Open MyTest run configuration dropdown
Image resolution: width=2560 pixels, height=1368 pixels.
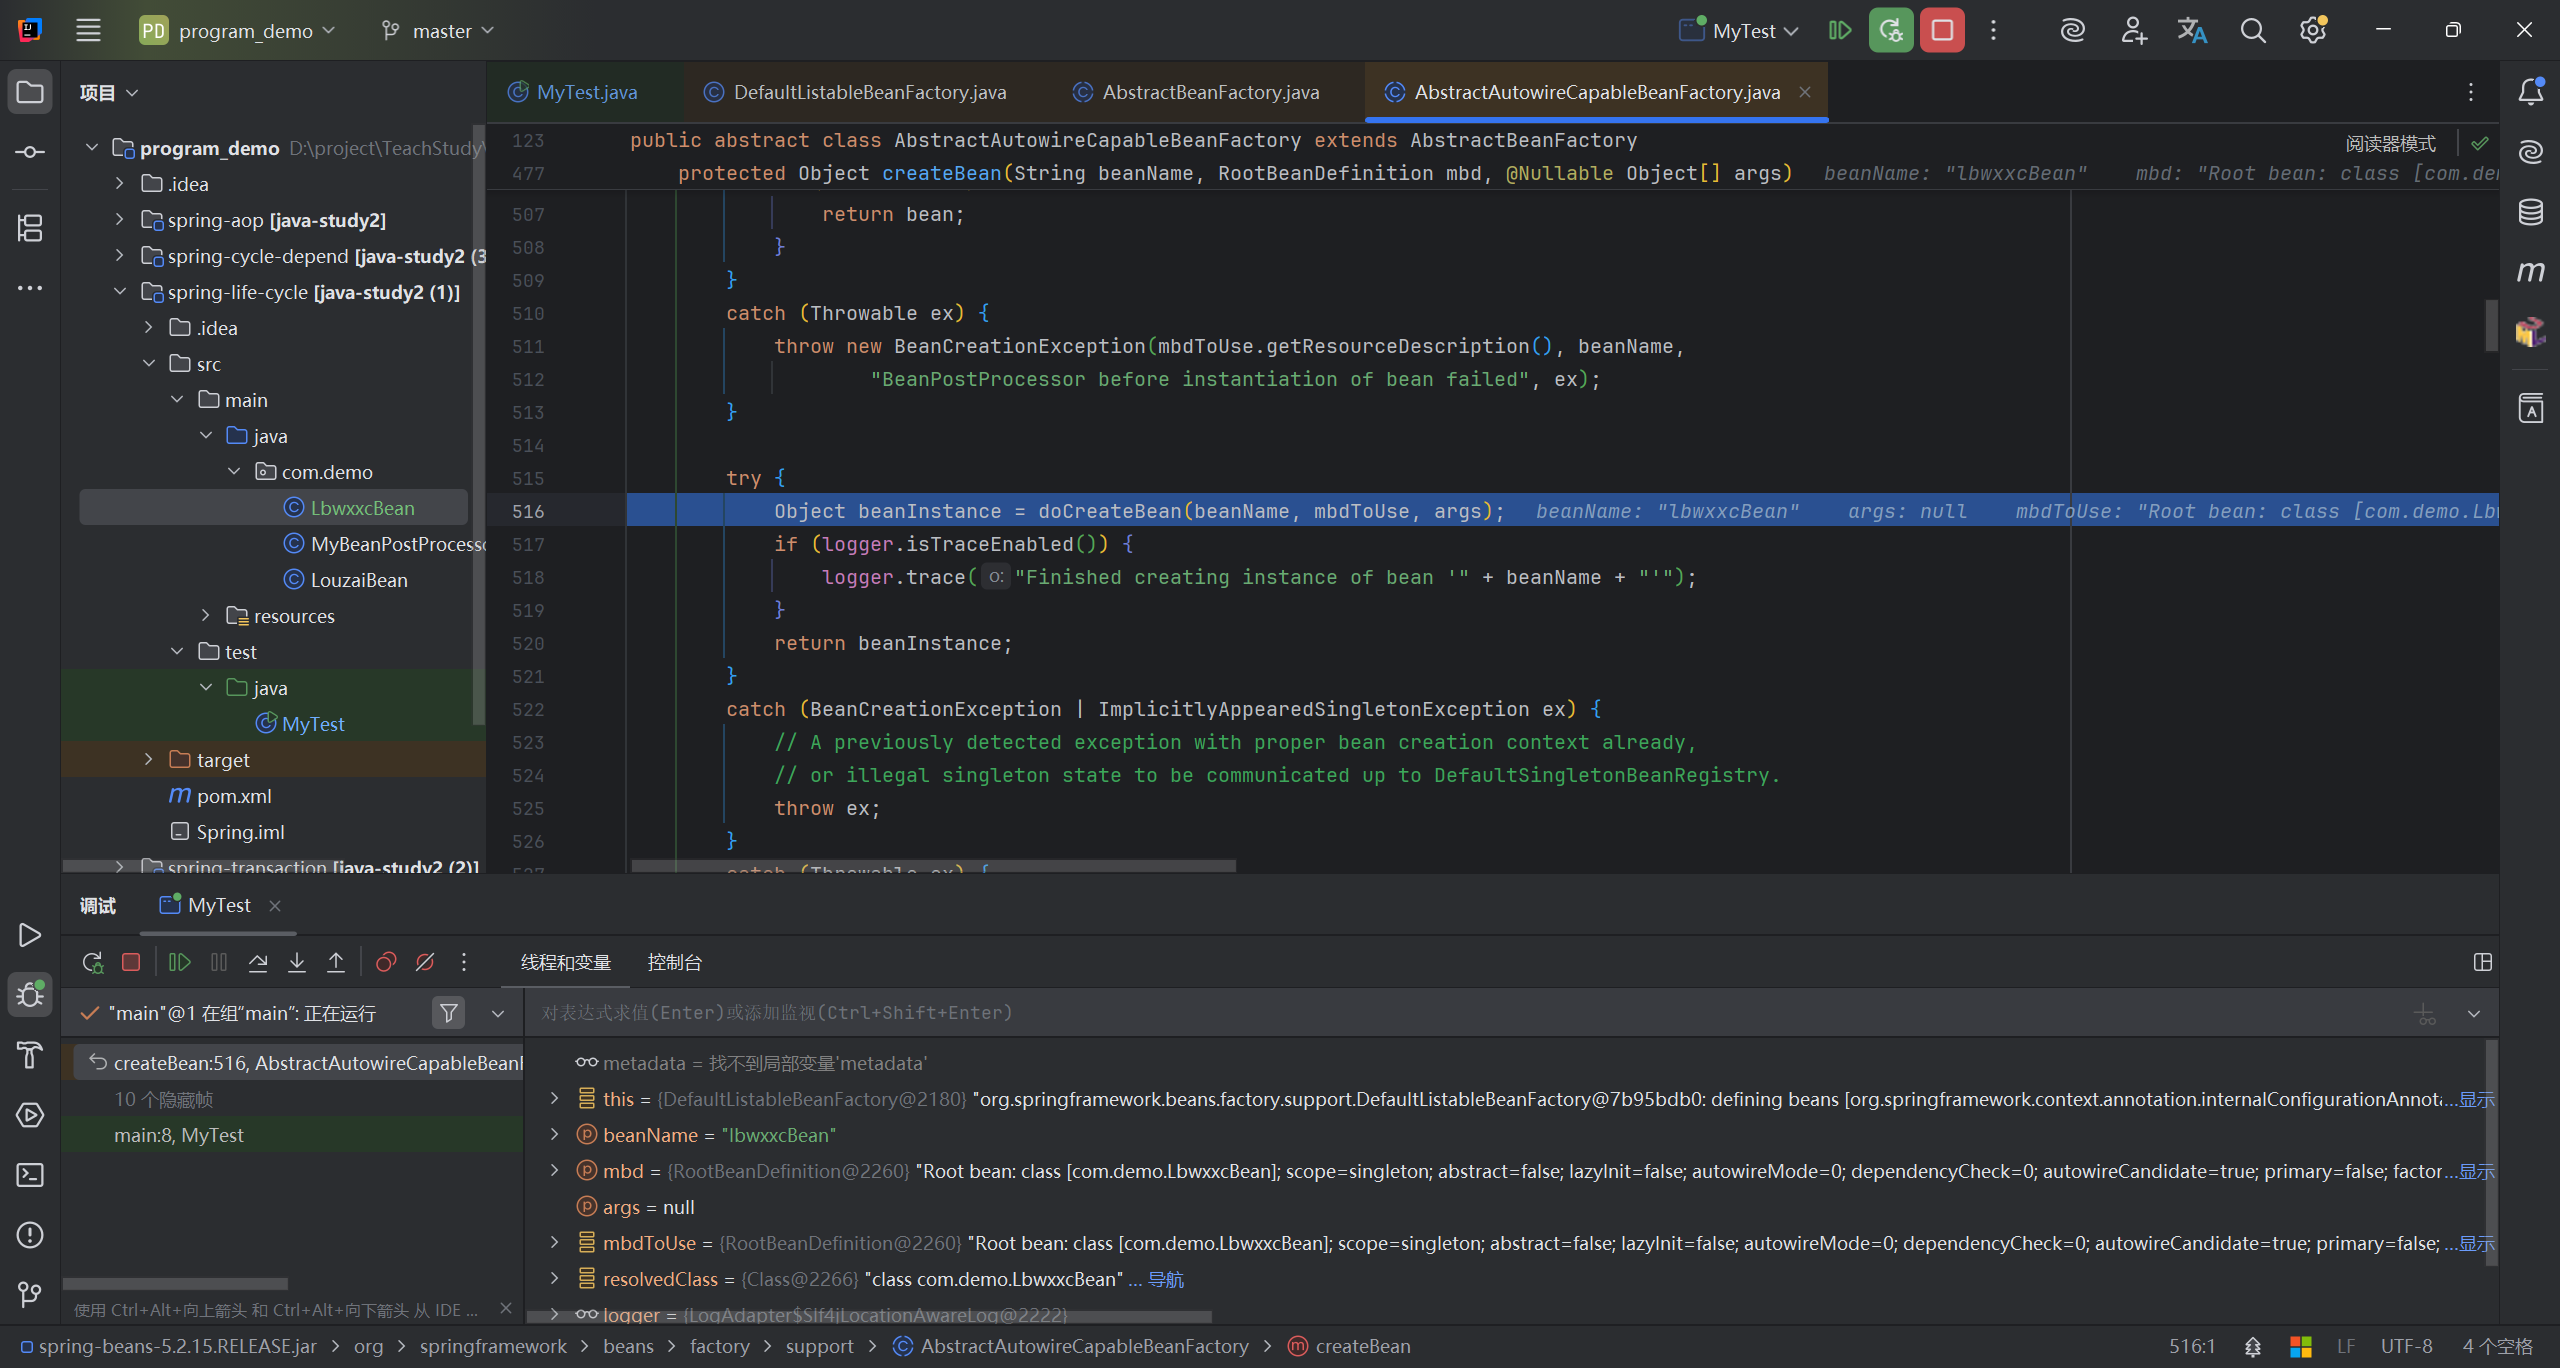tap(1742, 31)
